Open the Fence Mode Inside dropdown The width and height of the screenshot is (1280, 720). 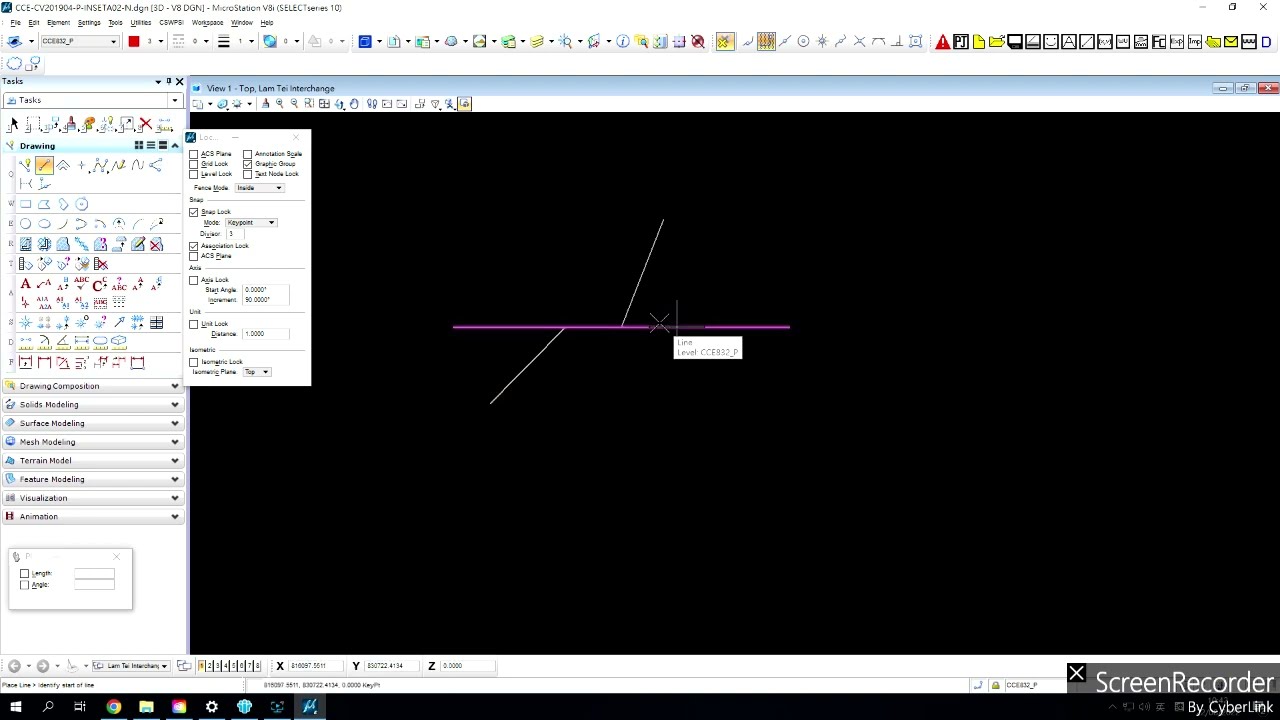pyautogui.click(x=259, y=188)
